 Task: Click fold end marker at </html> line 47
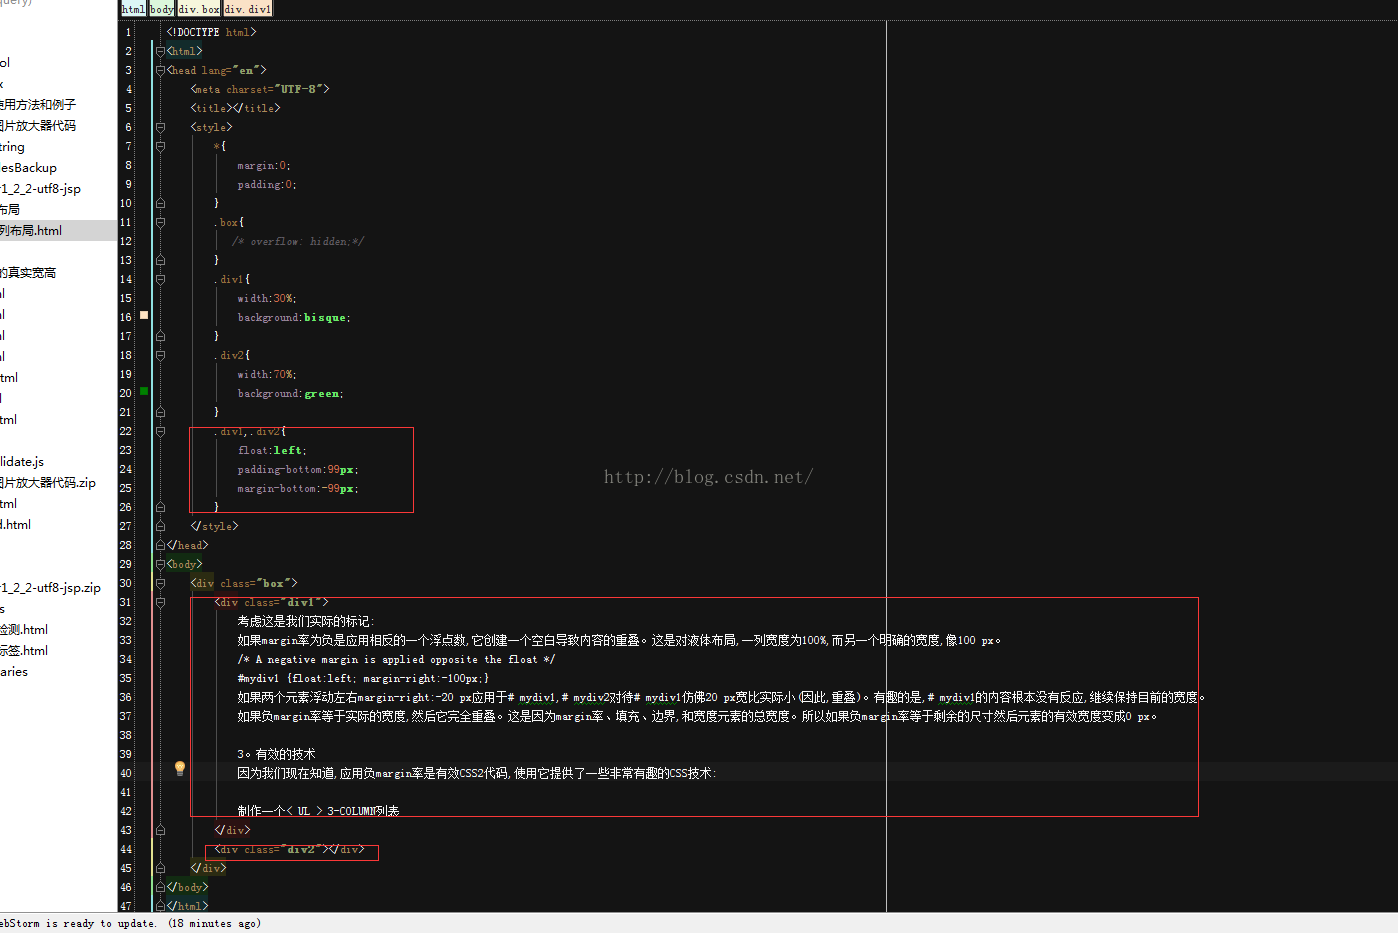click(x=160, y=906)
